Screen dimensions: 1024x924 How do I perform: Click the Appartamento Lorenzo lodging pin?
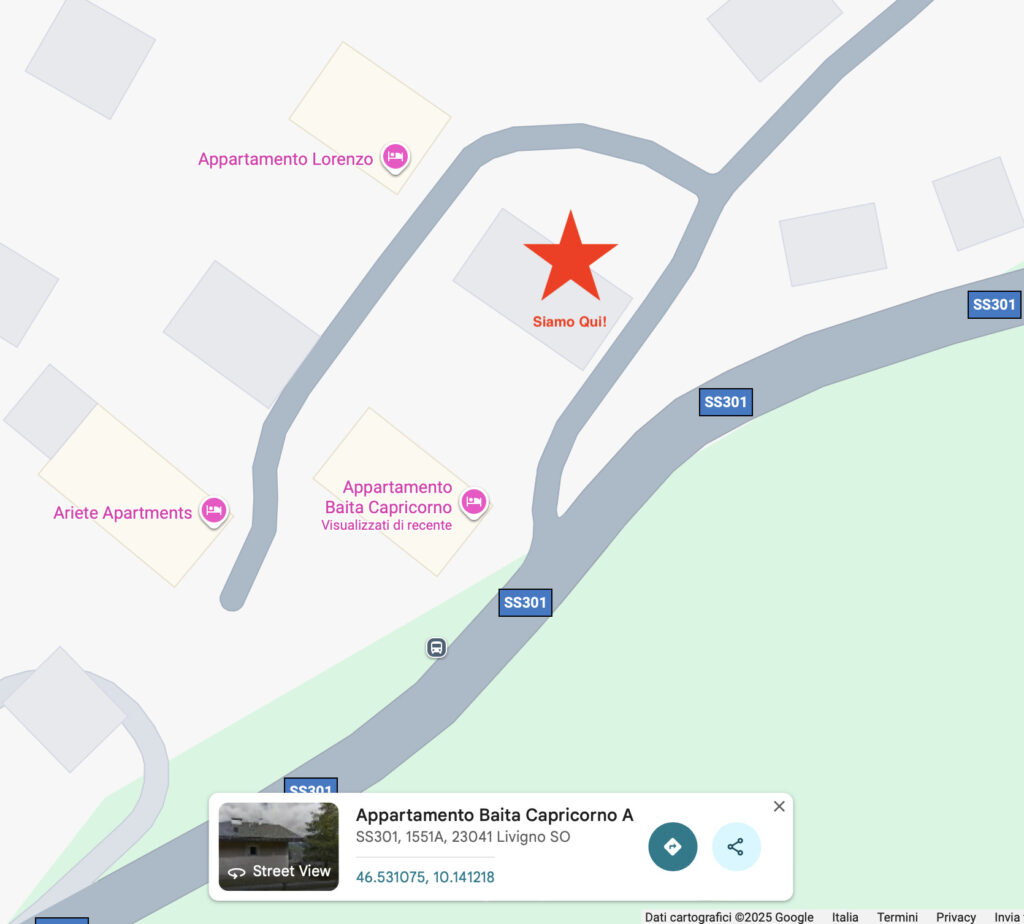click(x=395, y=157)
